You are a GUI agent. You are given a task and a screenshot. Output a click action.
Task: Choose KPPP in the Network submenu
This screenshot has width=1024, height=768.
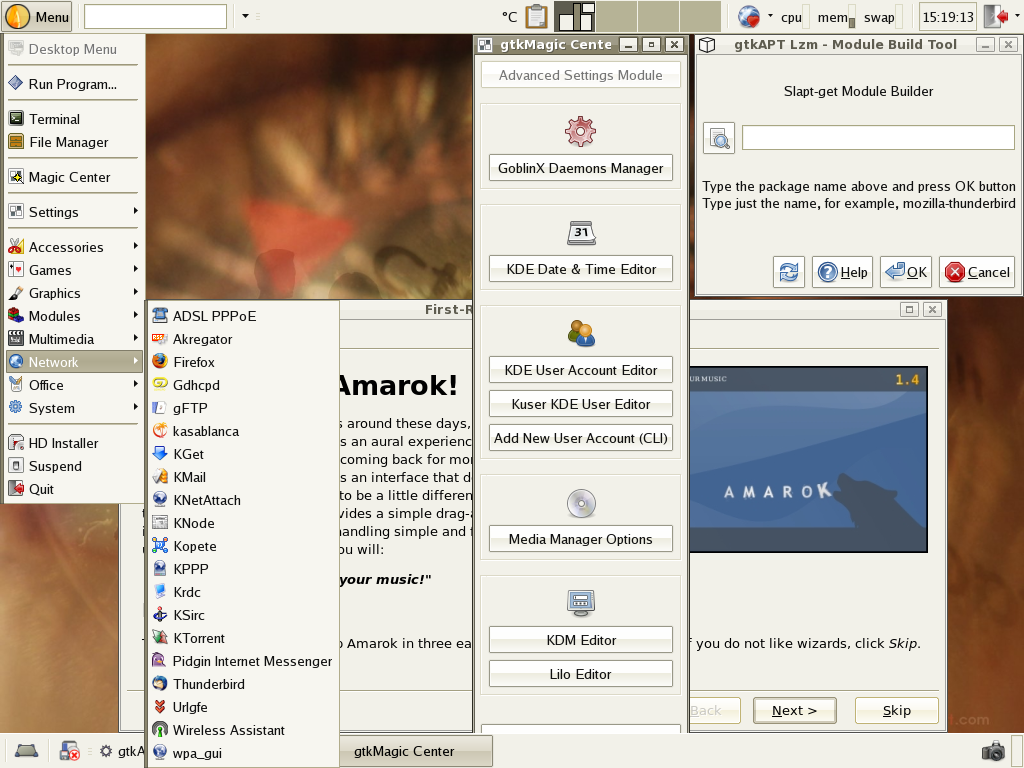pyautogui.click(x=243, y=569)
